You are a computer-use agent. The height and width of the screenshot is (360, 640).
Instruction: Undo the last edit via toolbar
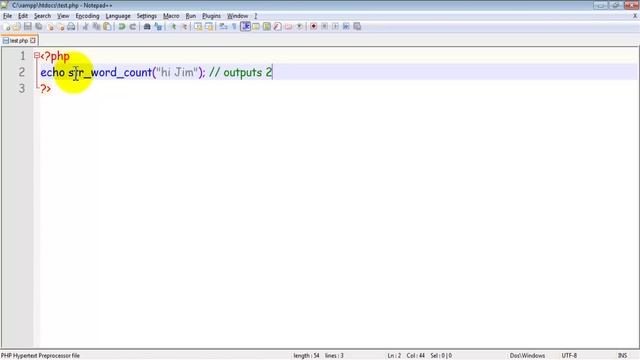click(121, 27)
